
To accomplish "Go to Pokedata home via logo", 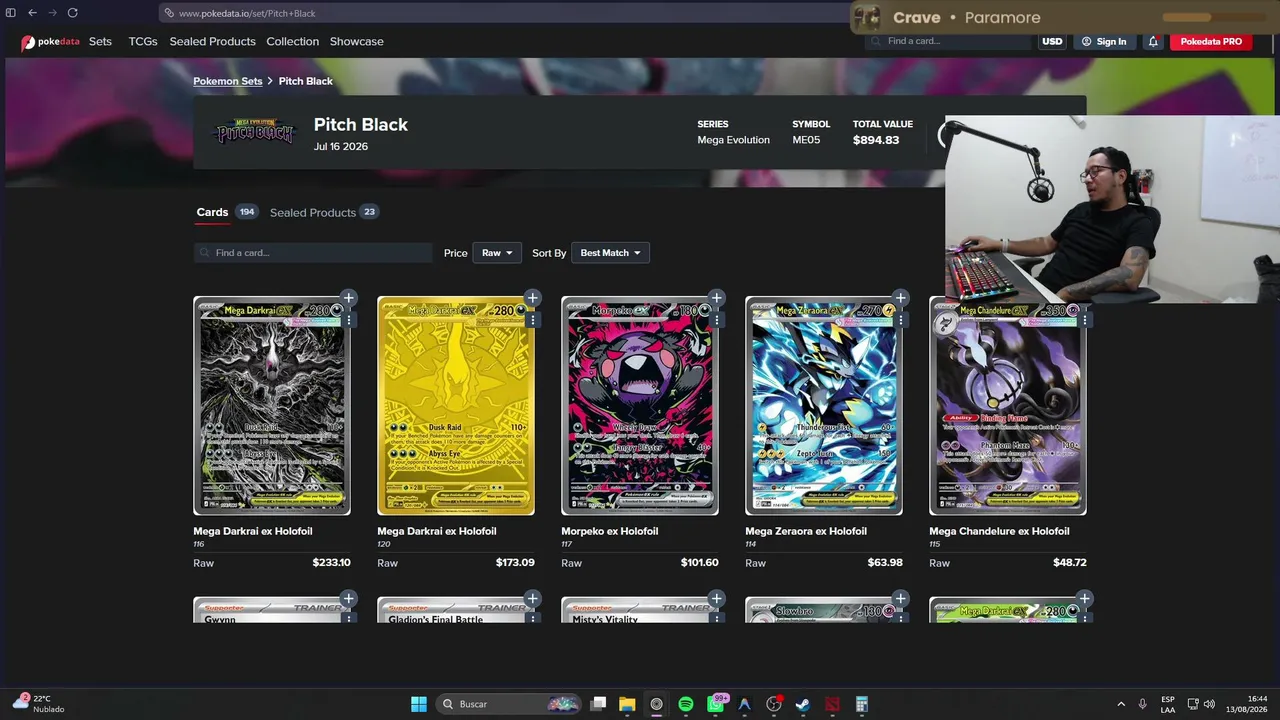I will coord(50,42).
